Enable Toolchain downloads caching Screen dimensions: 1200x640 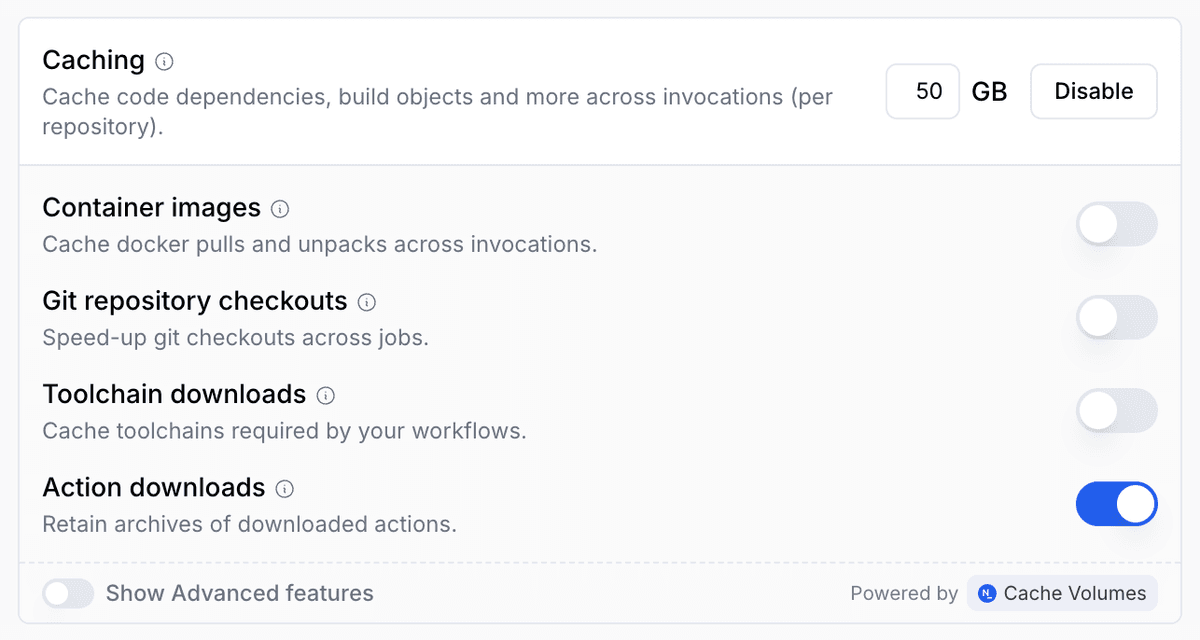point(1116,410)
